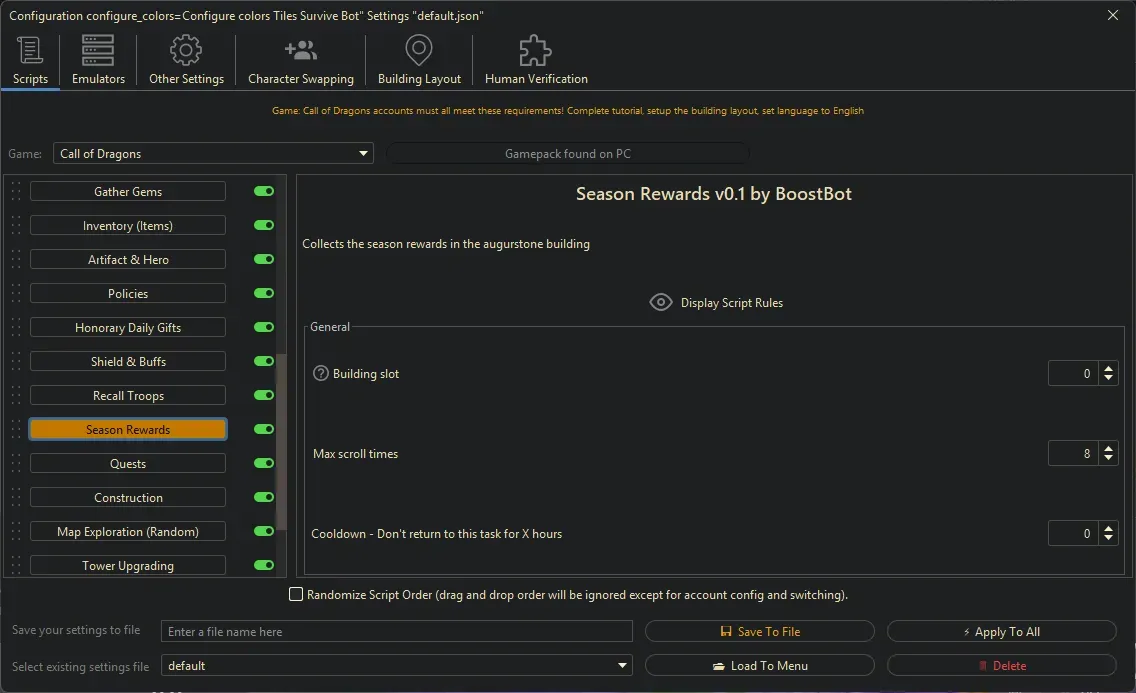Click the Building slot help question mark
Viewport: 1136px width, 693px height.
(318, 373)
